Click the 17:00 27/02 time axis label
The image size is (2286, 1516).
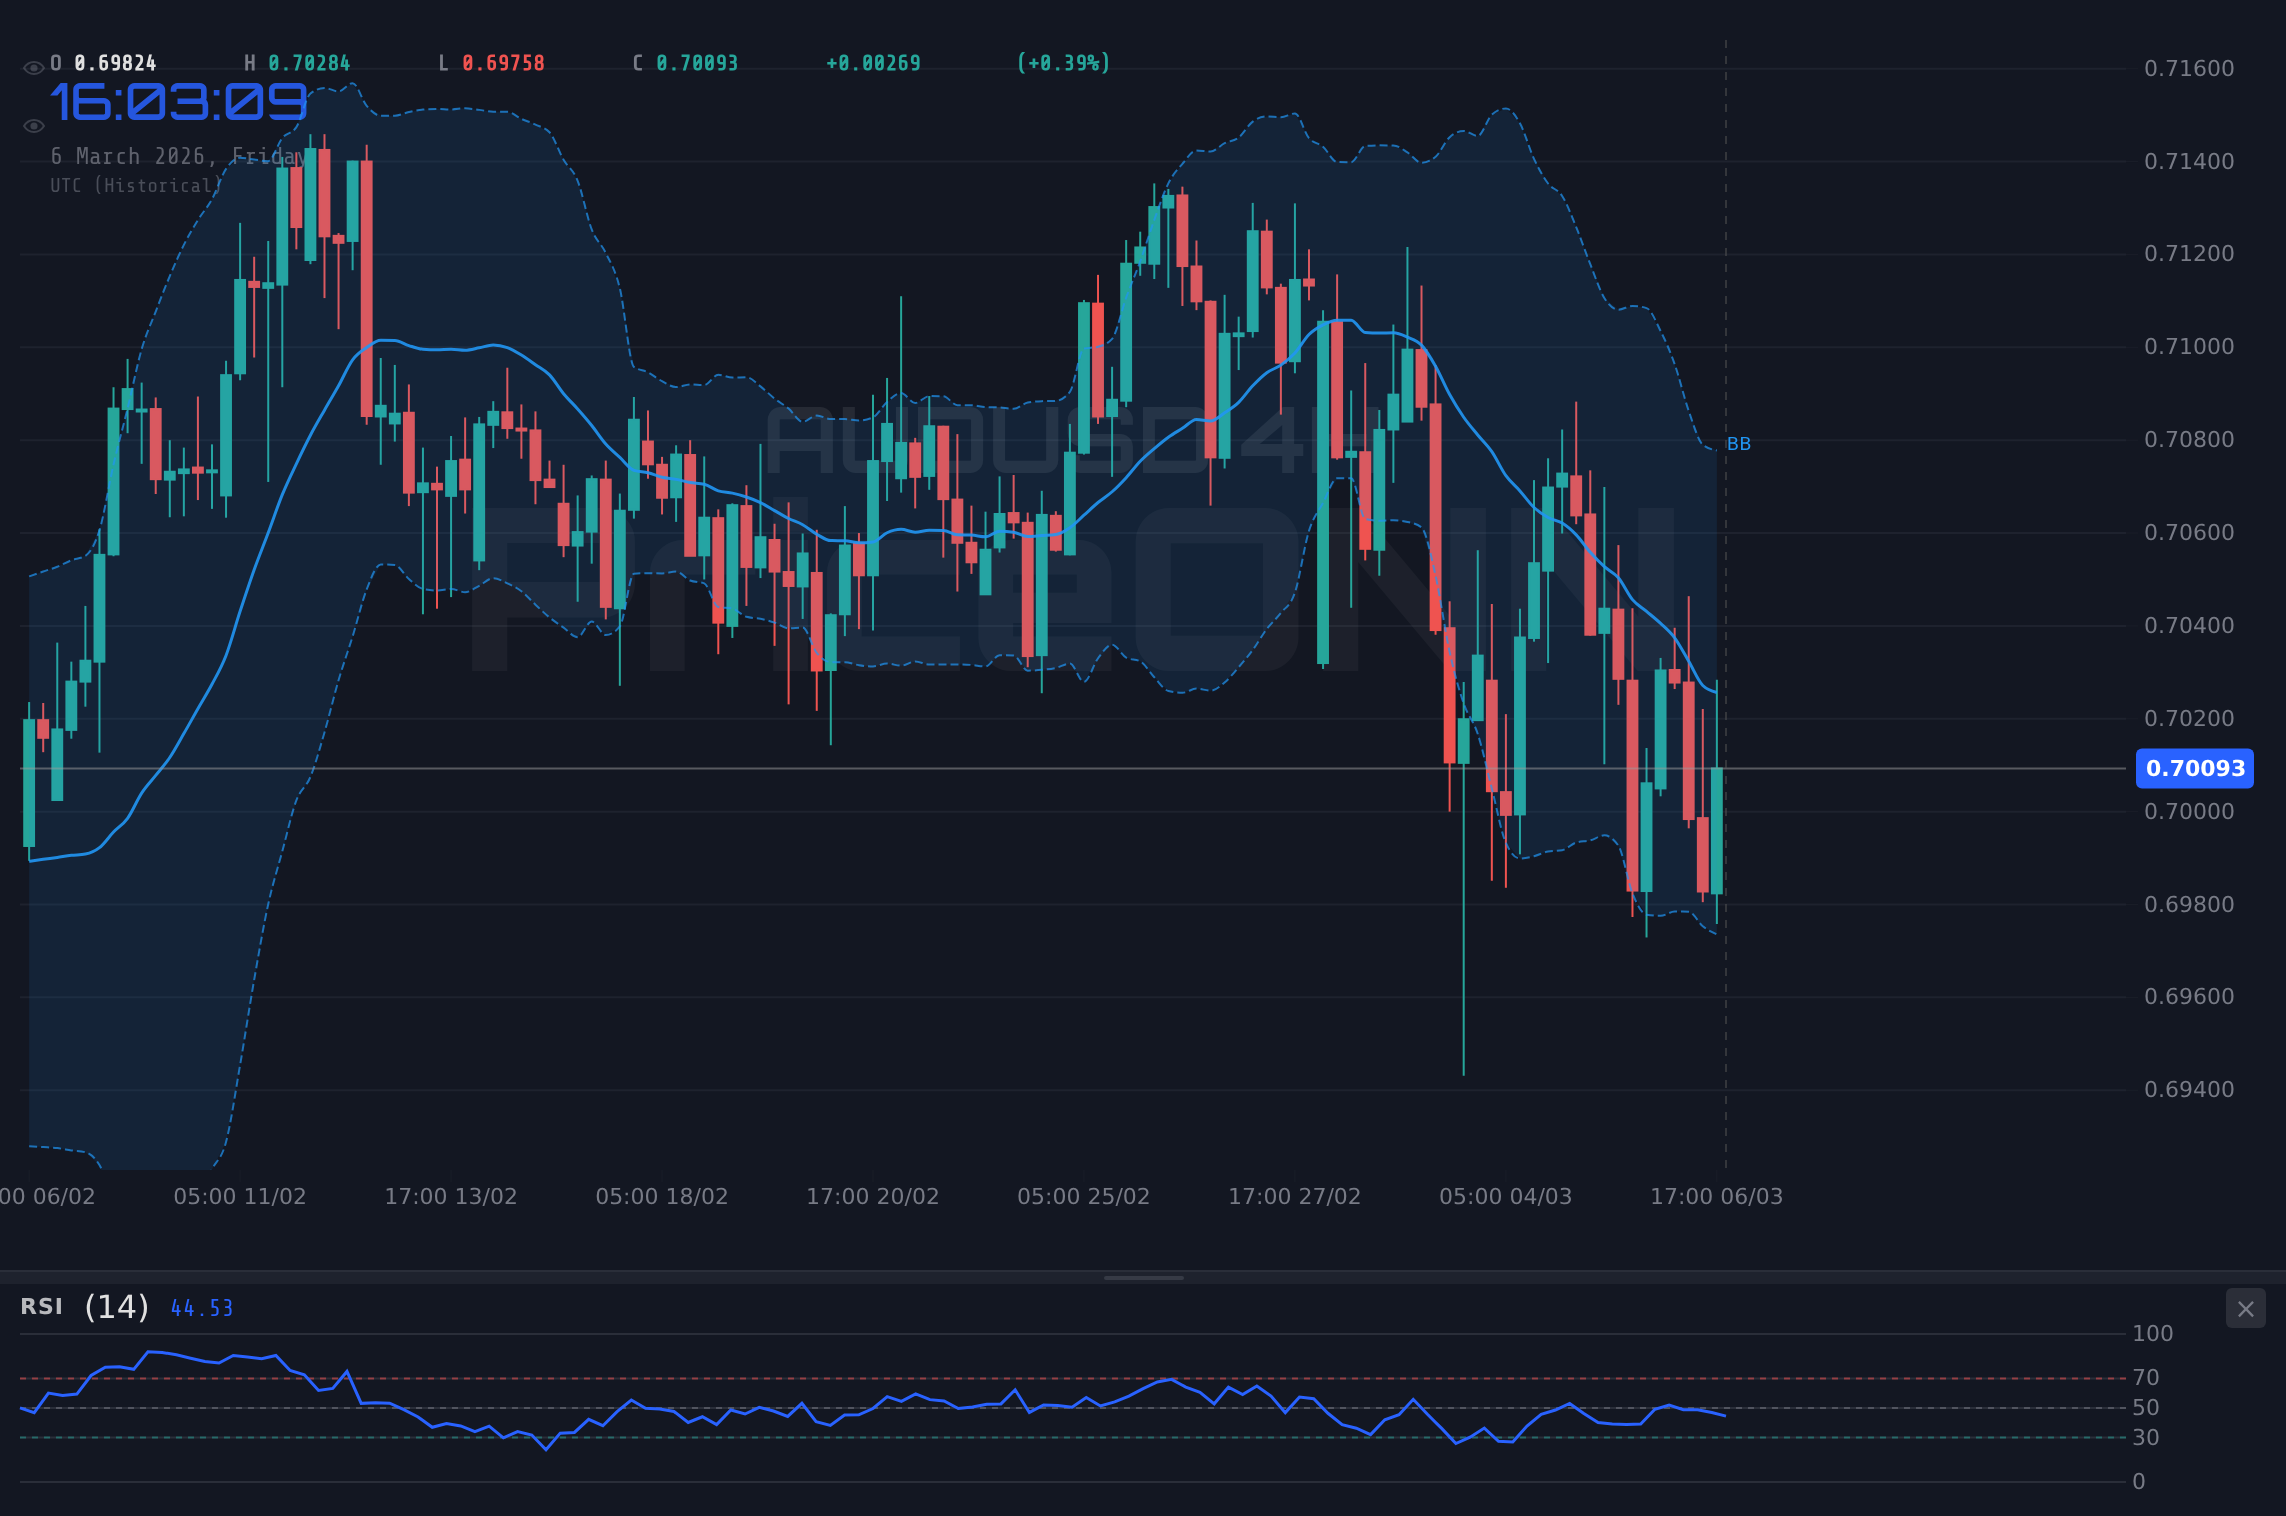point(1295,1197)
